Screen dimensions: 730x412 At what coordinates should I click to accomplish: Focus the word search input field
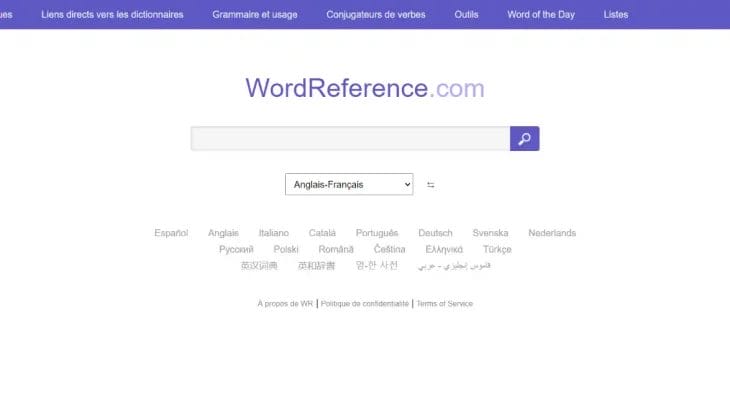coord(350,138)
